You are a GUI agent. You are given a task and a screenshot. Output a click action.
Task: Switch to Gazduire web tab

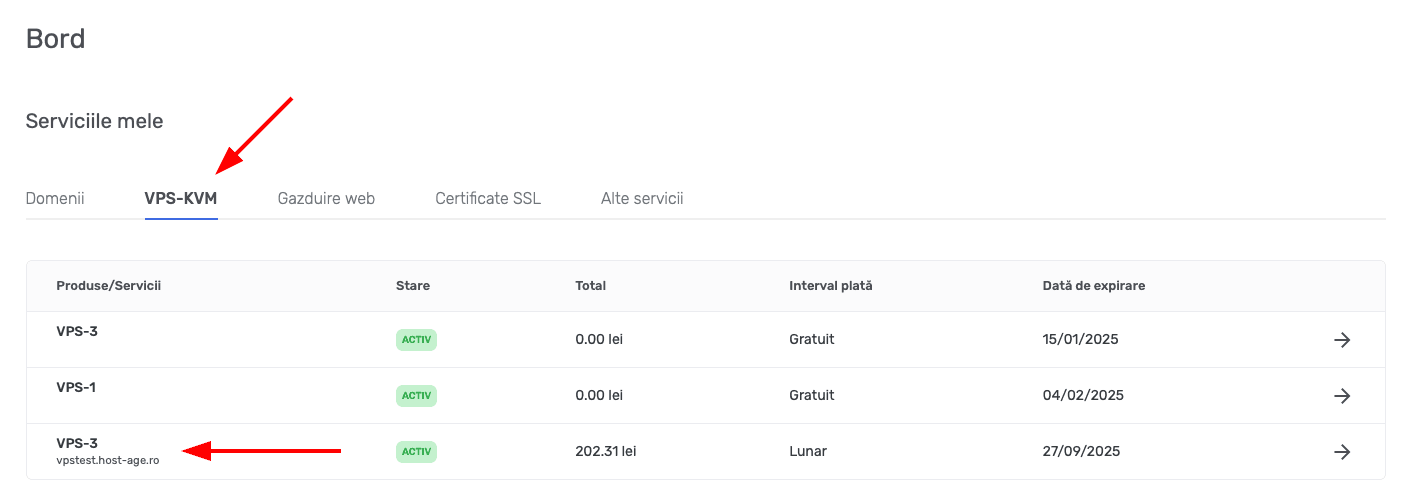click(326, 198)
